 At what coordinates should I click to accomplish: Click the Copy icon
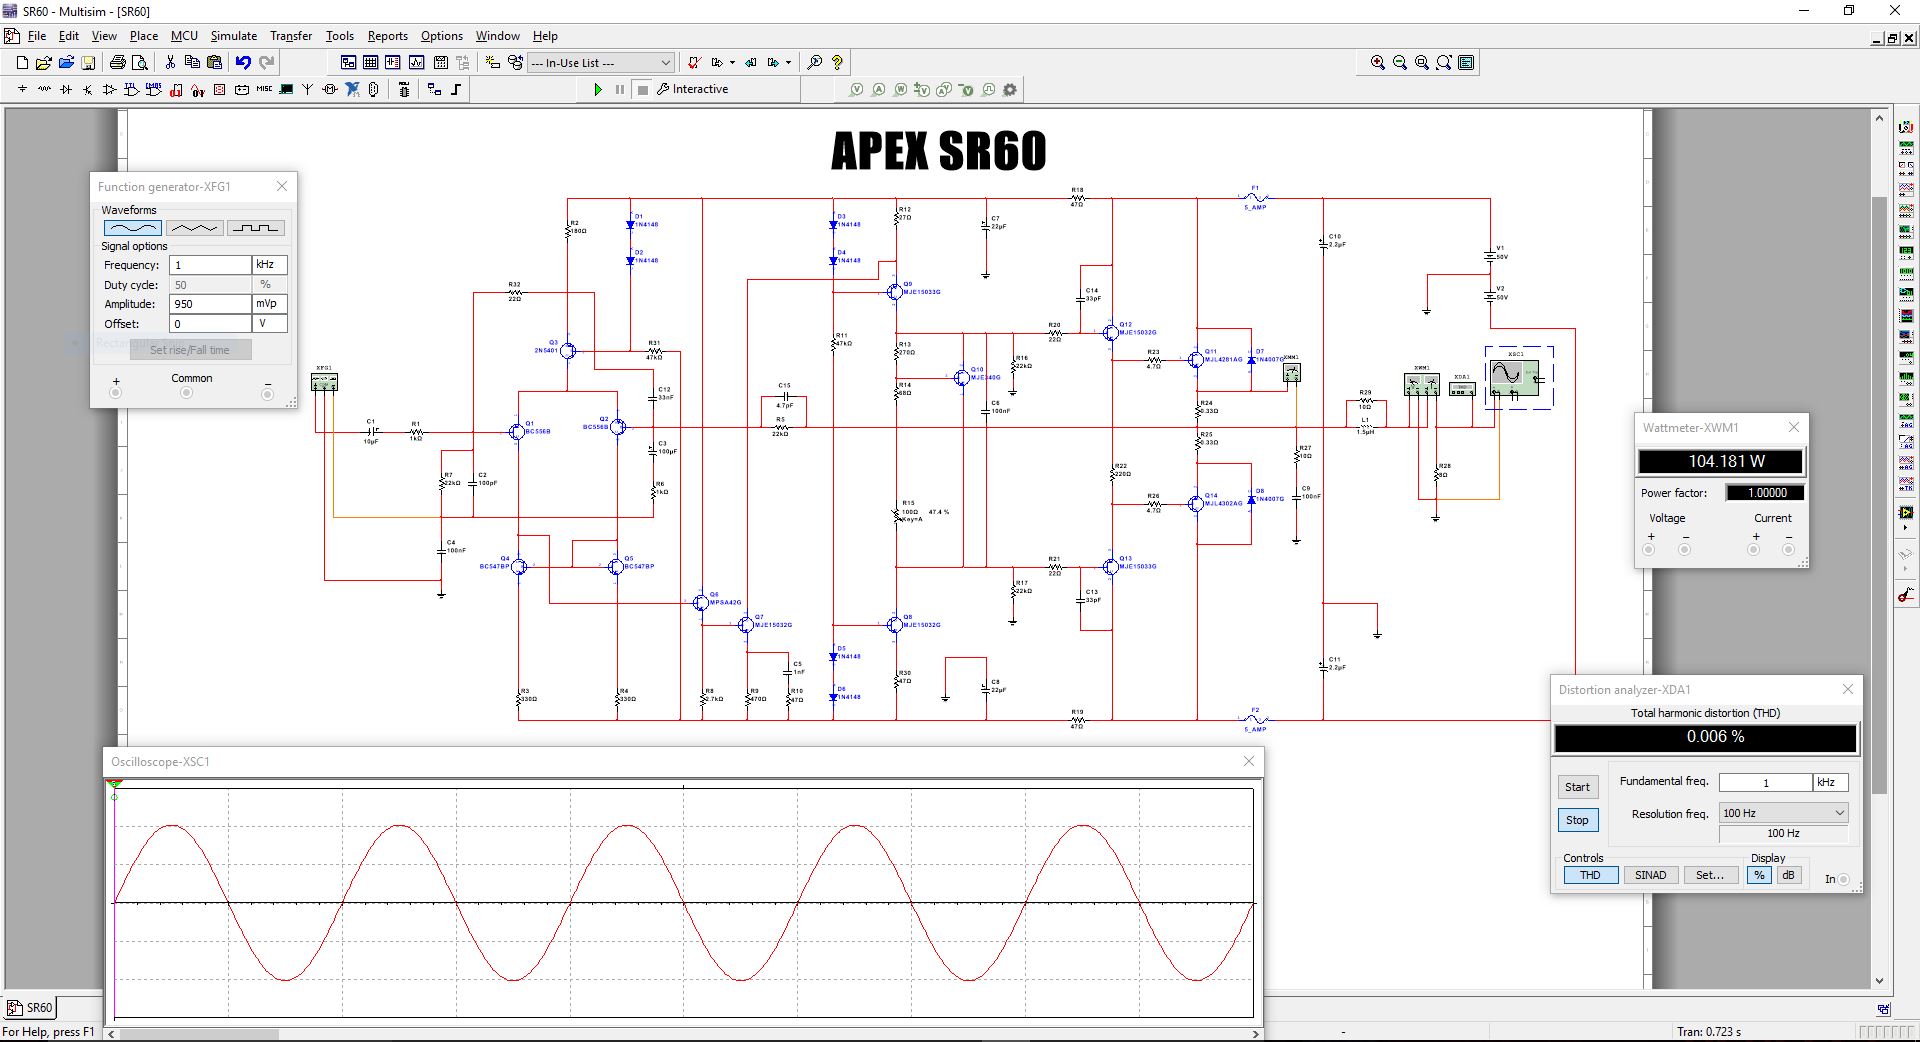pos(192,62)
